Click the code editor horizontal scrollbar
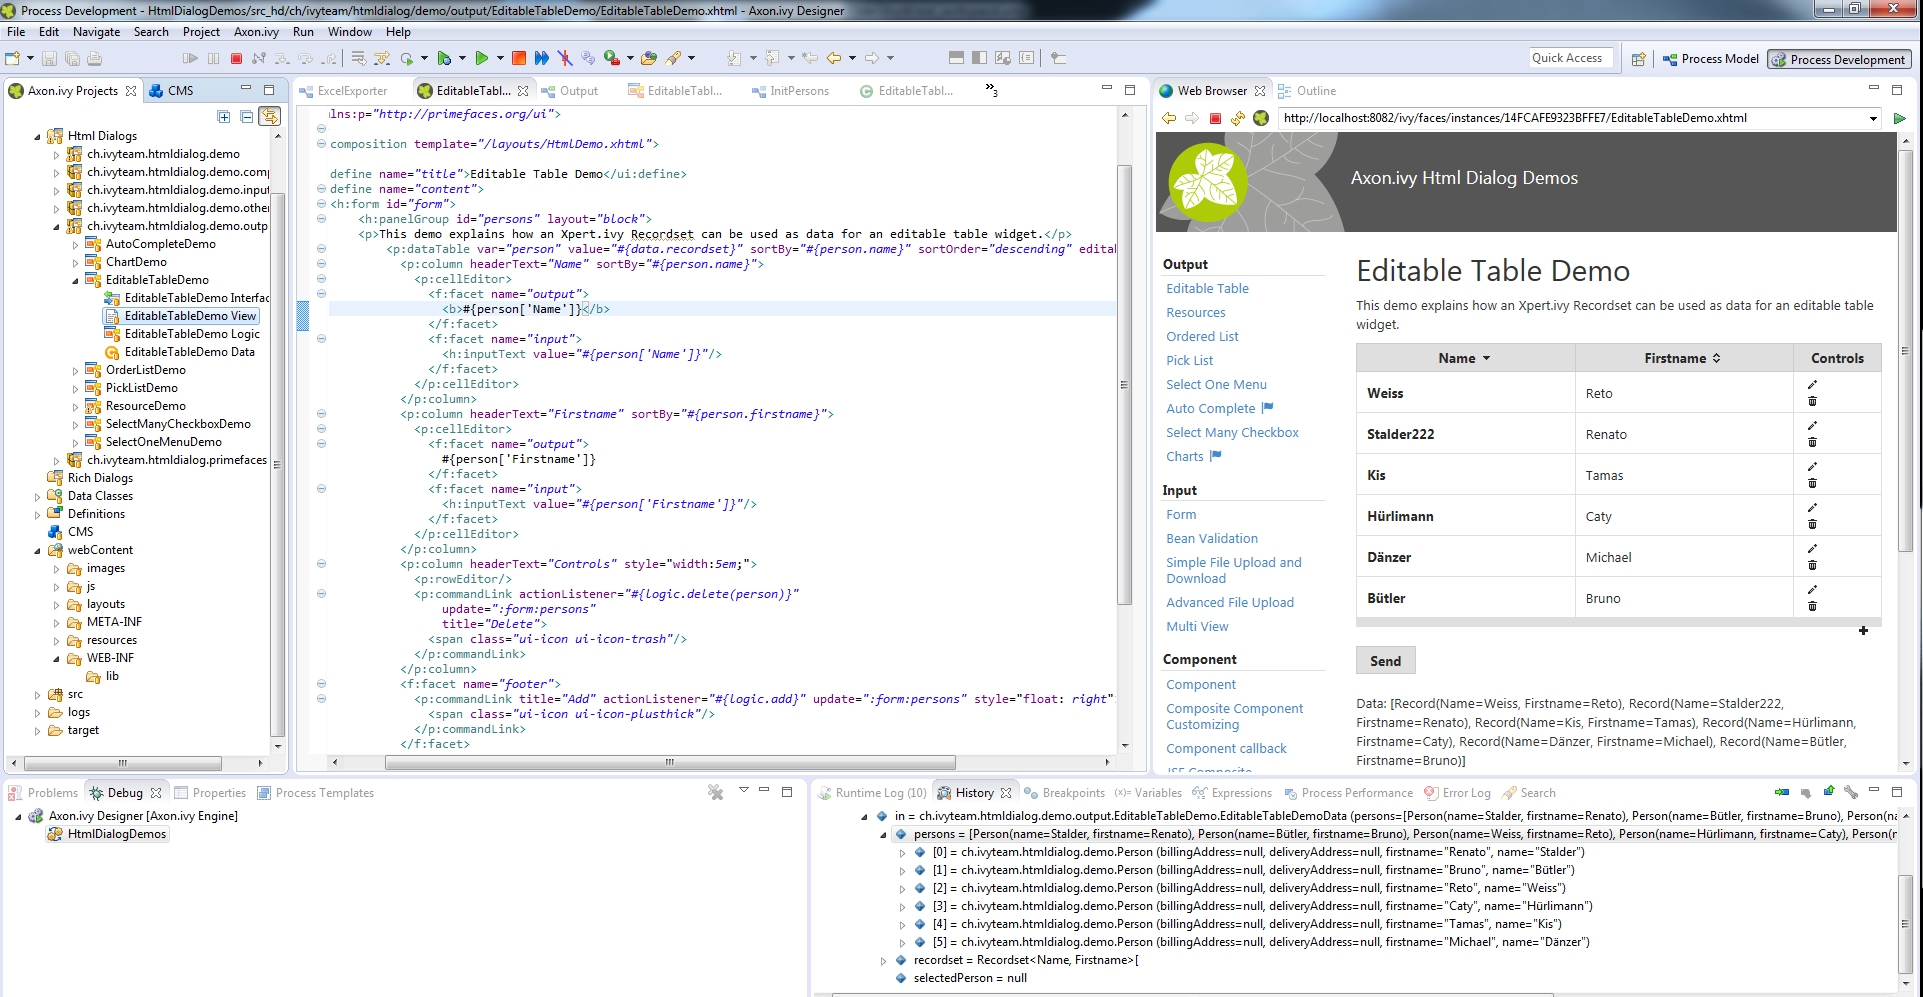 (x=670, y=762)
